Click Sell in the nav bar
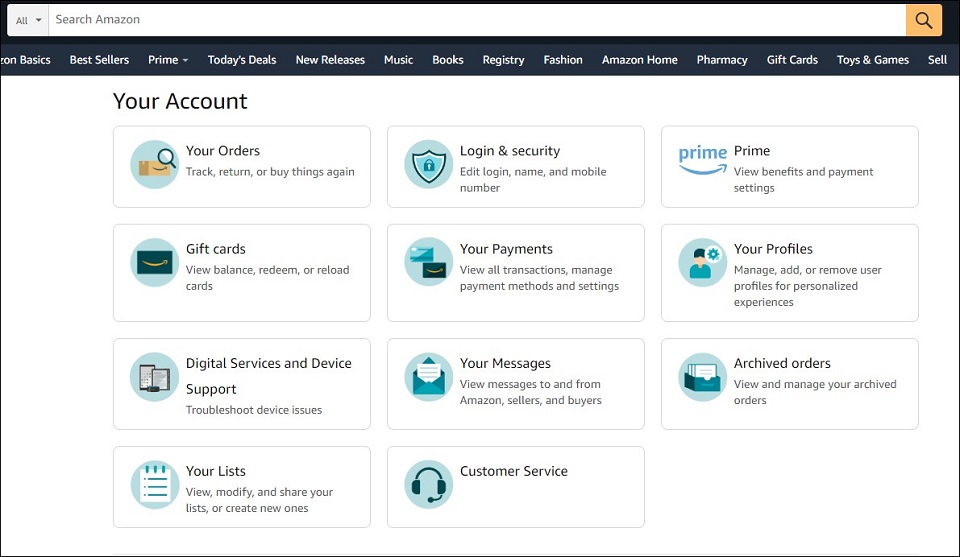Screen dimensions: 960x557 coord(937,60)
